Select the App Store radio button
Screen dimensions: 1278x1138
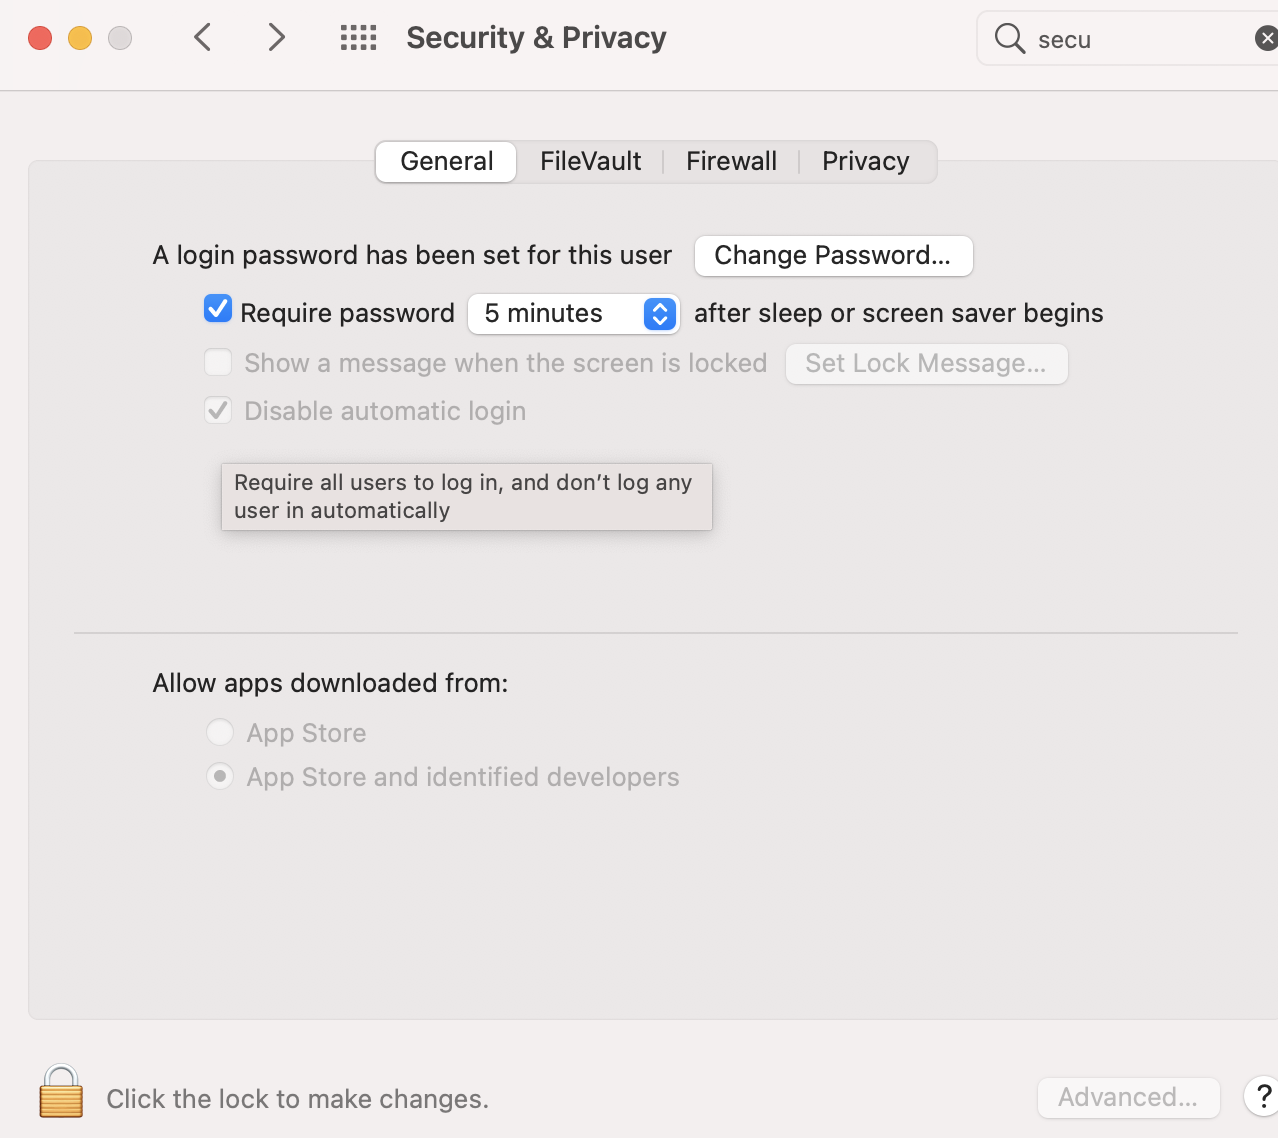(x=220, y=732)
